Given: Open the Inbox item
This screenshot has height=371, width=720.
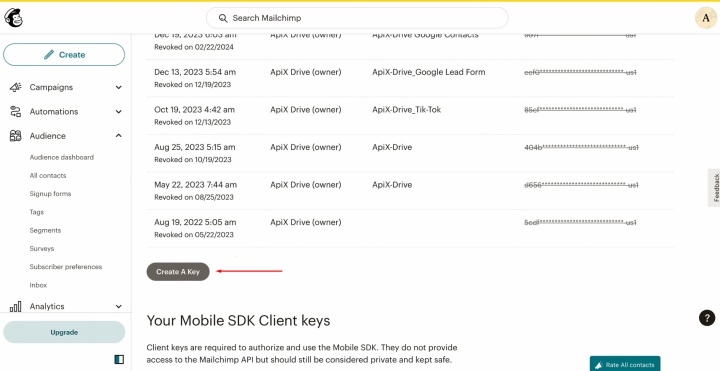Looking at the screenshot, I should pyautogui.click(x=38, y=285).
